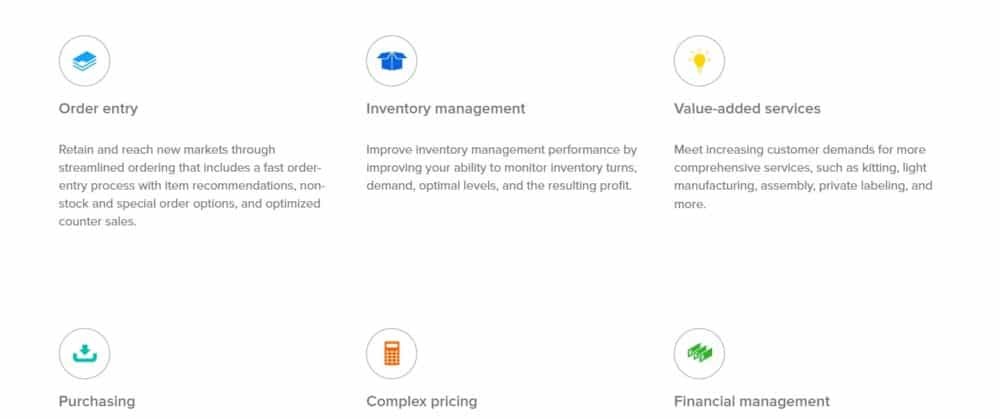Open the Value-added services heading
This screenshot has height=419, width=1000.
(747, 109)
